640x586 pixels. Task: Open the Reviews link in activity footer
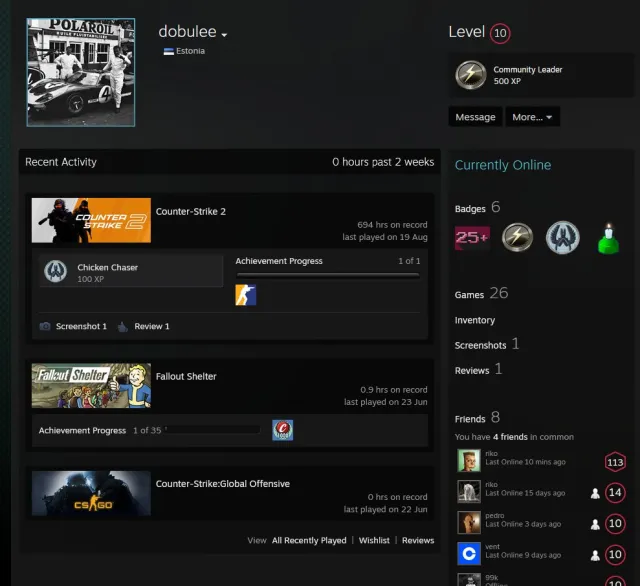[x=418, y=540]
